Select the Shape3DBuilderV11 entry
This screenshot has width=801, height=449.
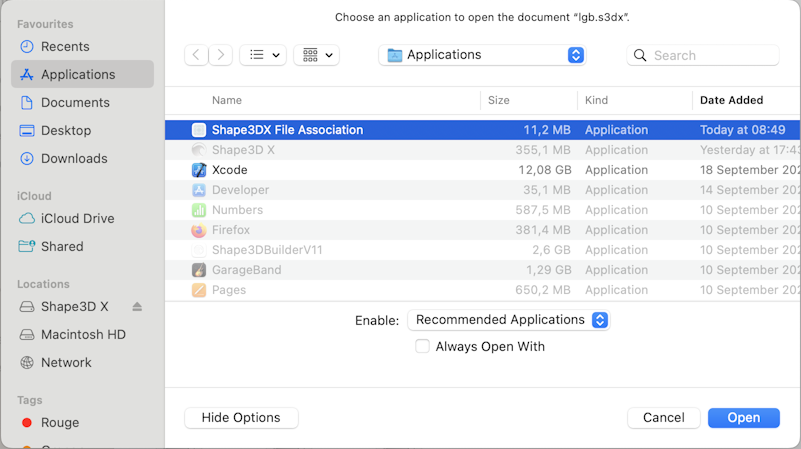coord(267,250)
